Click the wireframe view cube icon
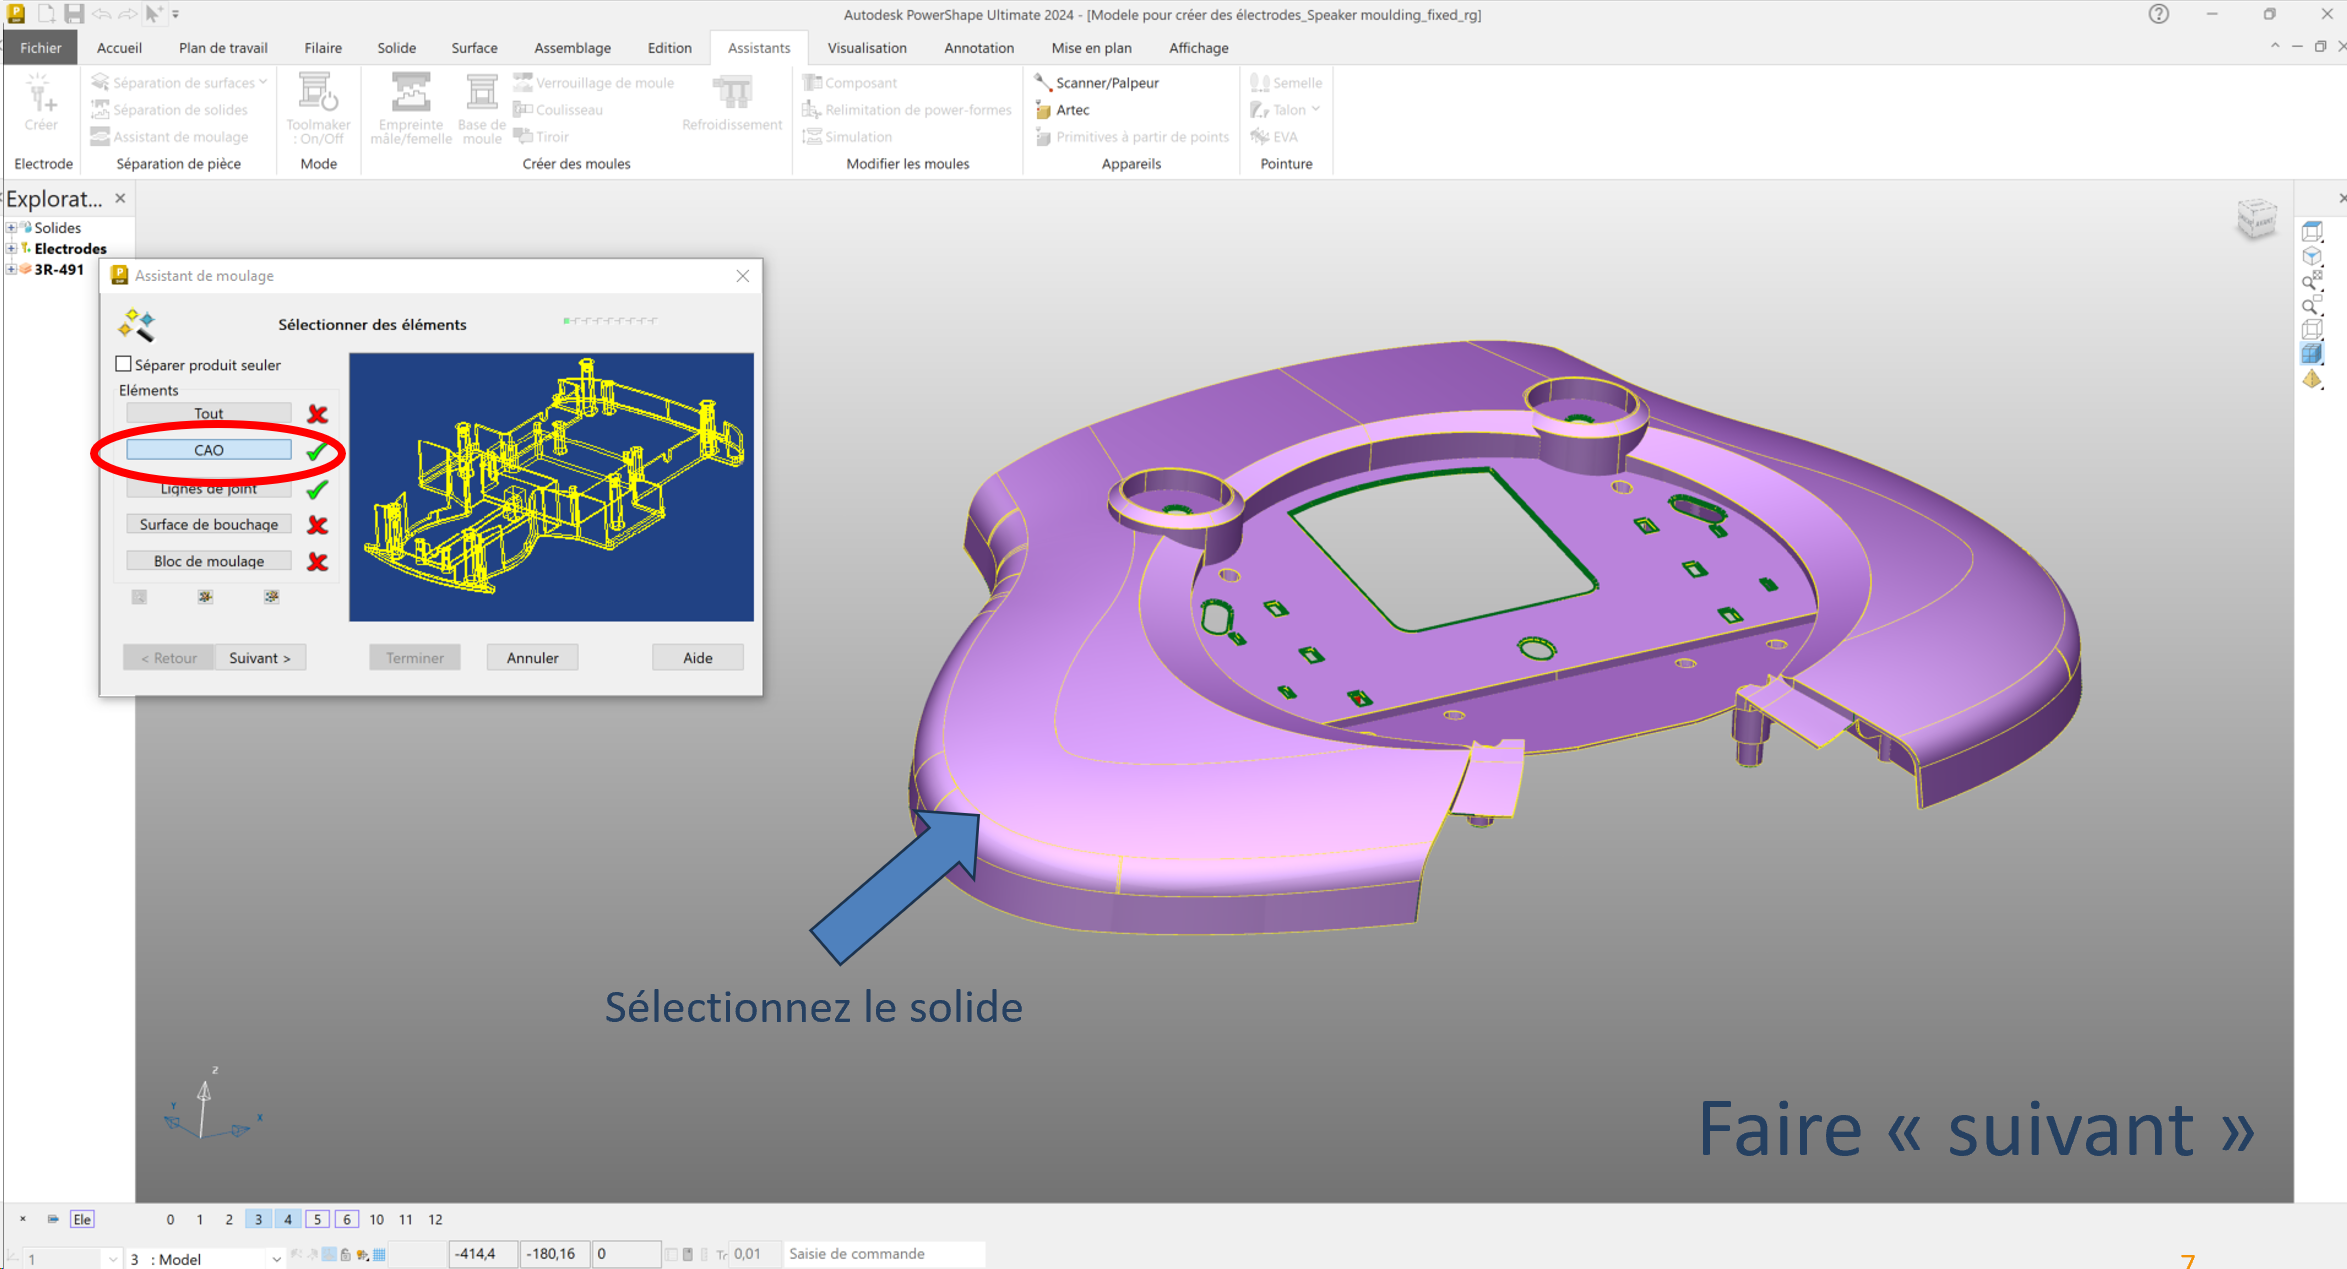2347x1269 pixels. coord(2312,329)
